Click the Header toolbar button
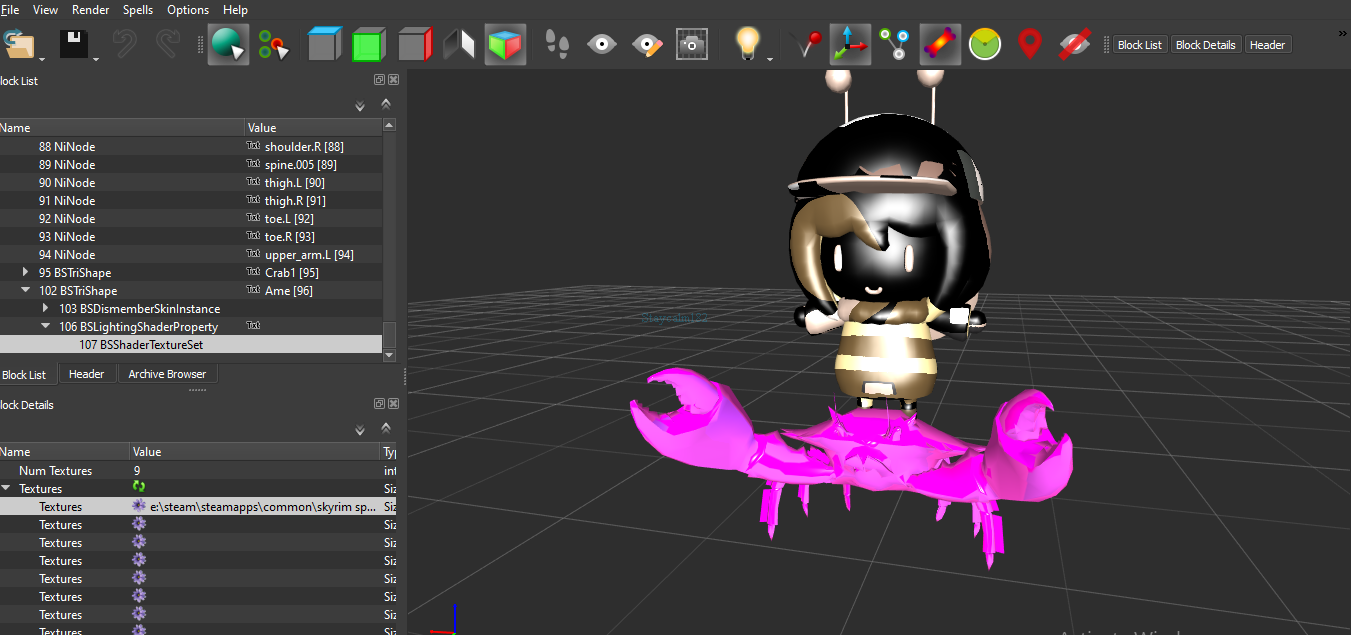Image resolution: width=1351 pixels, height=635 pixels. [1267, 45]
